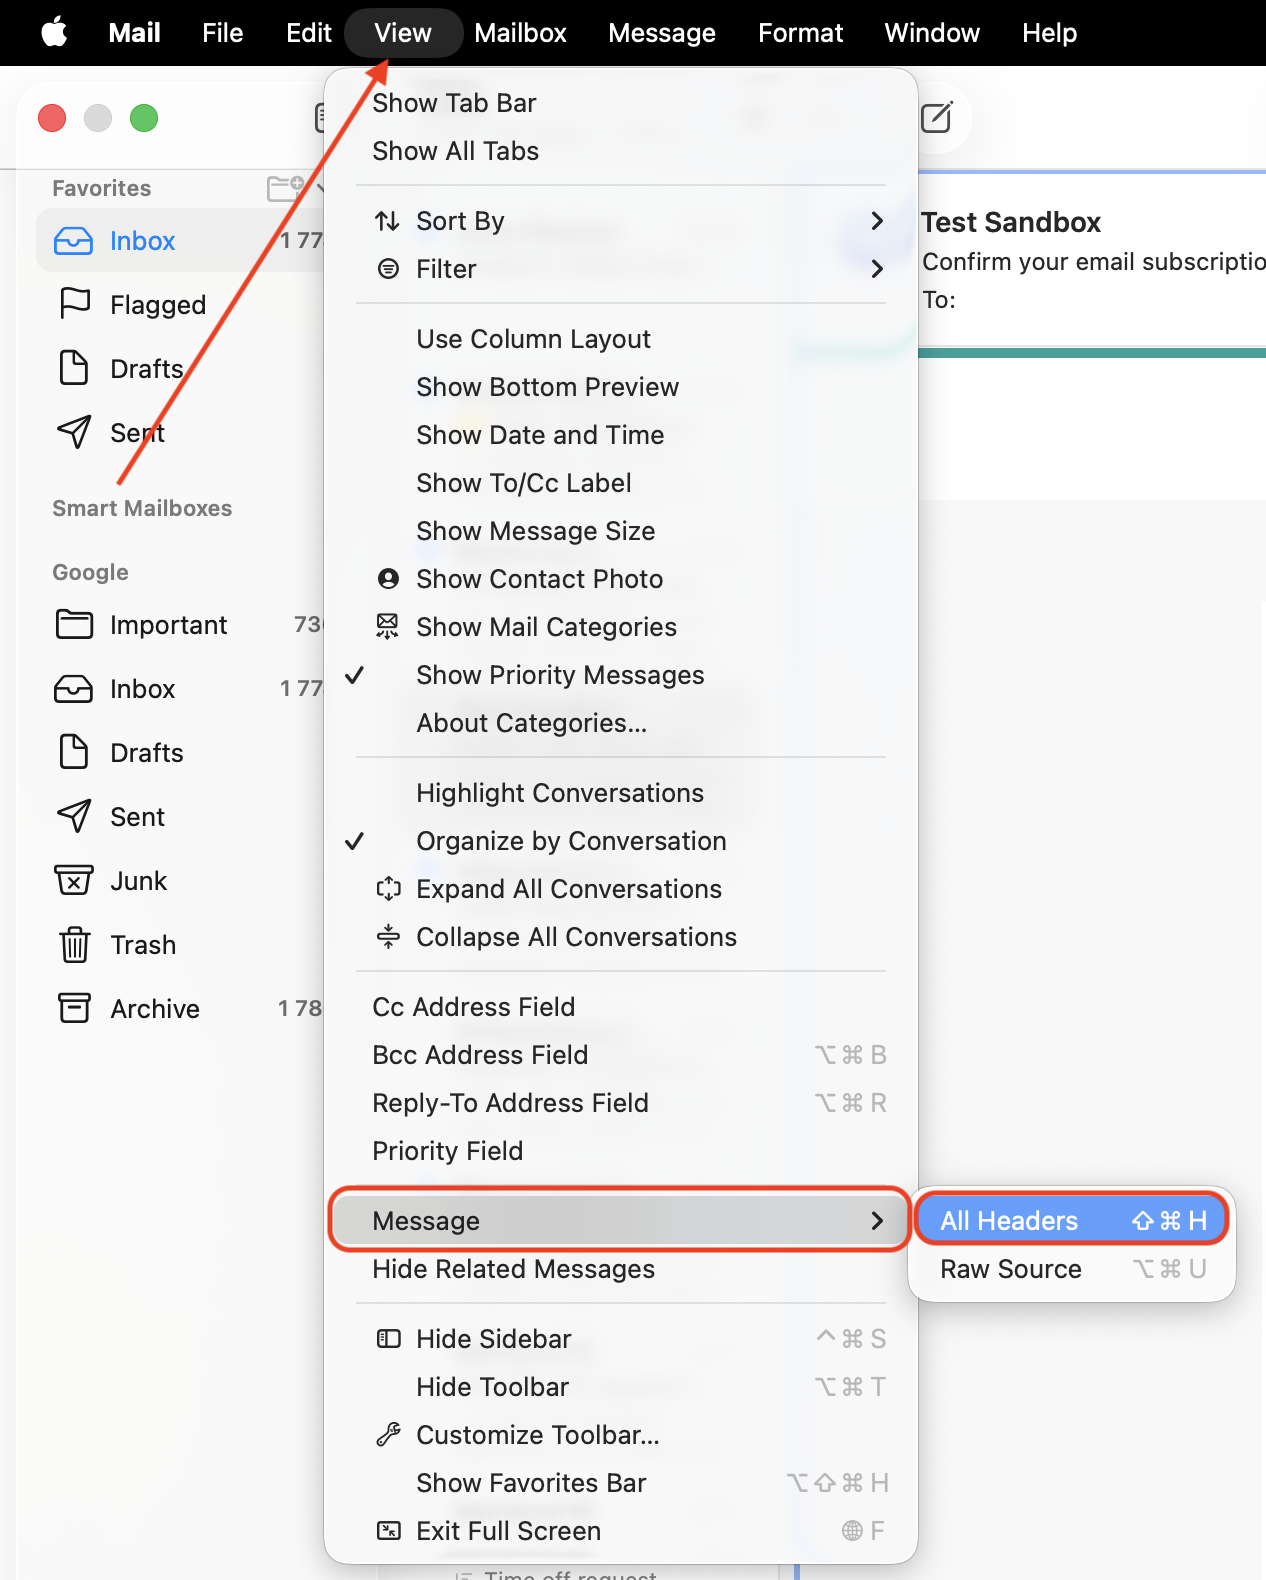
Task: Click the Filter circle icon
Action: point(388,269)
